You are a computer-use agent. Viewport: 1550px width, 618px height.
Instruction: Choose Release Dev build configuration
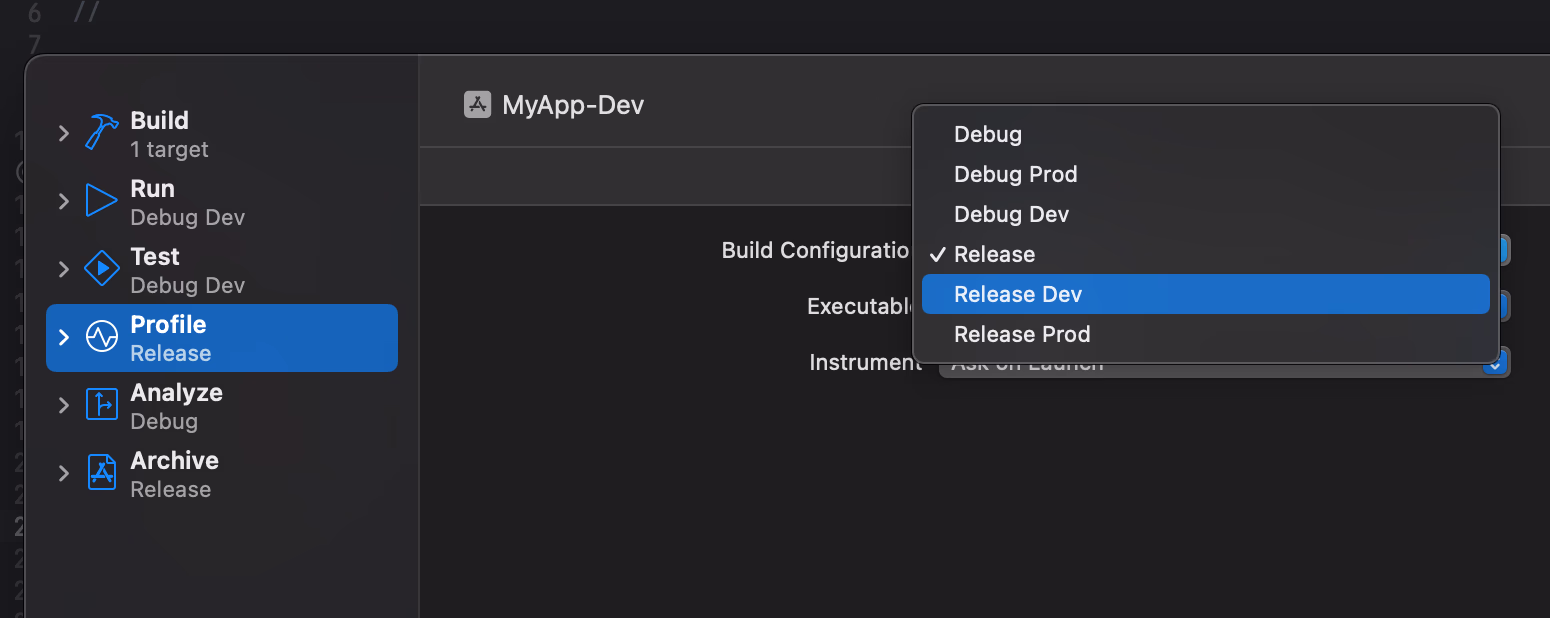pyautogui.click(x=1018, y=294)
